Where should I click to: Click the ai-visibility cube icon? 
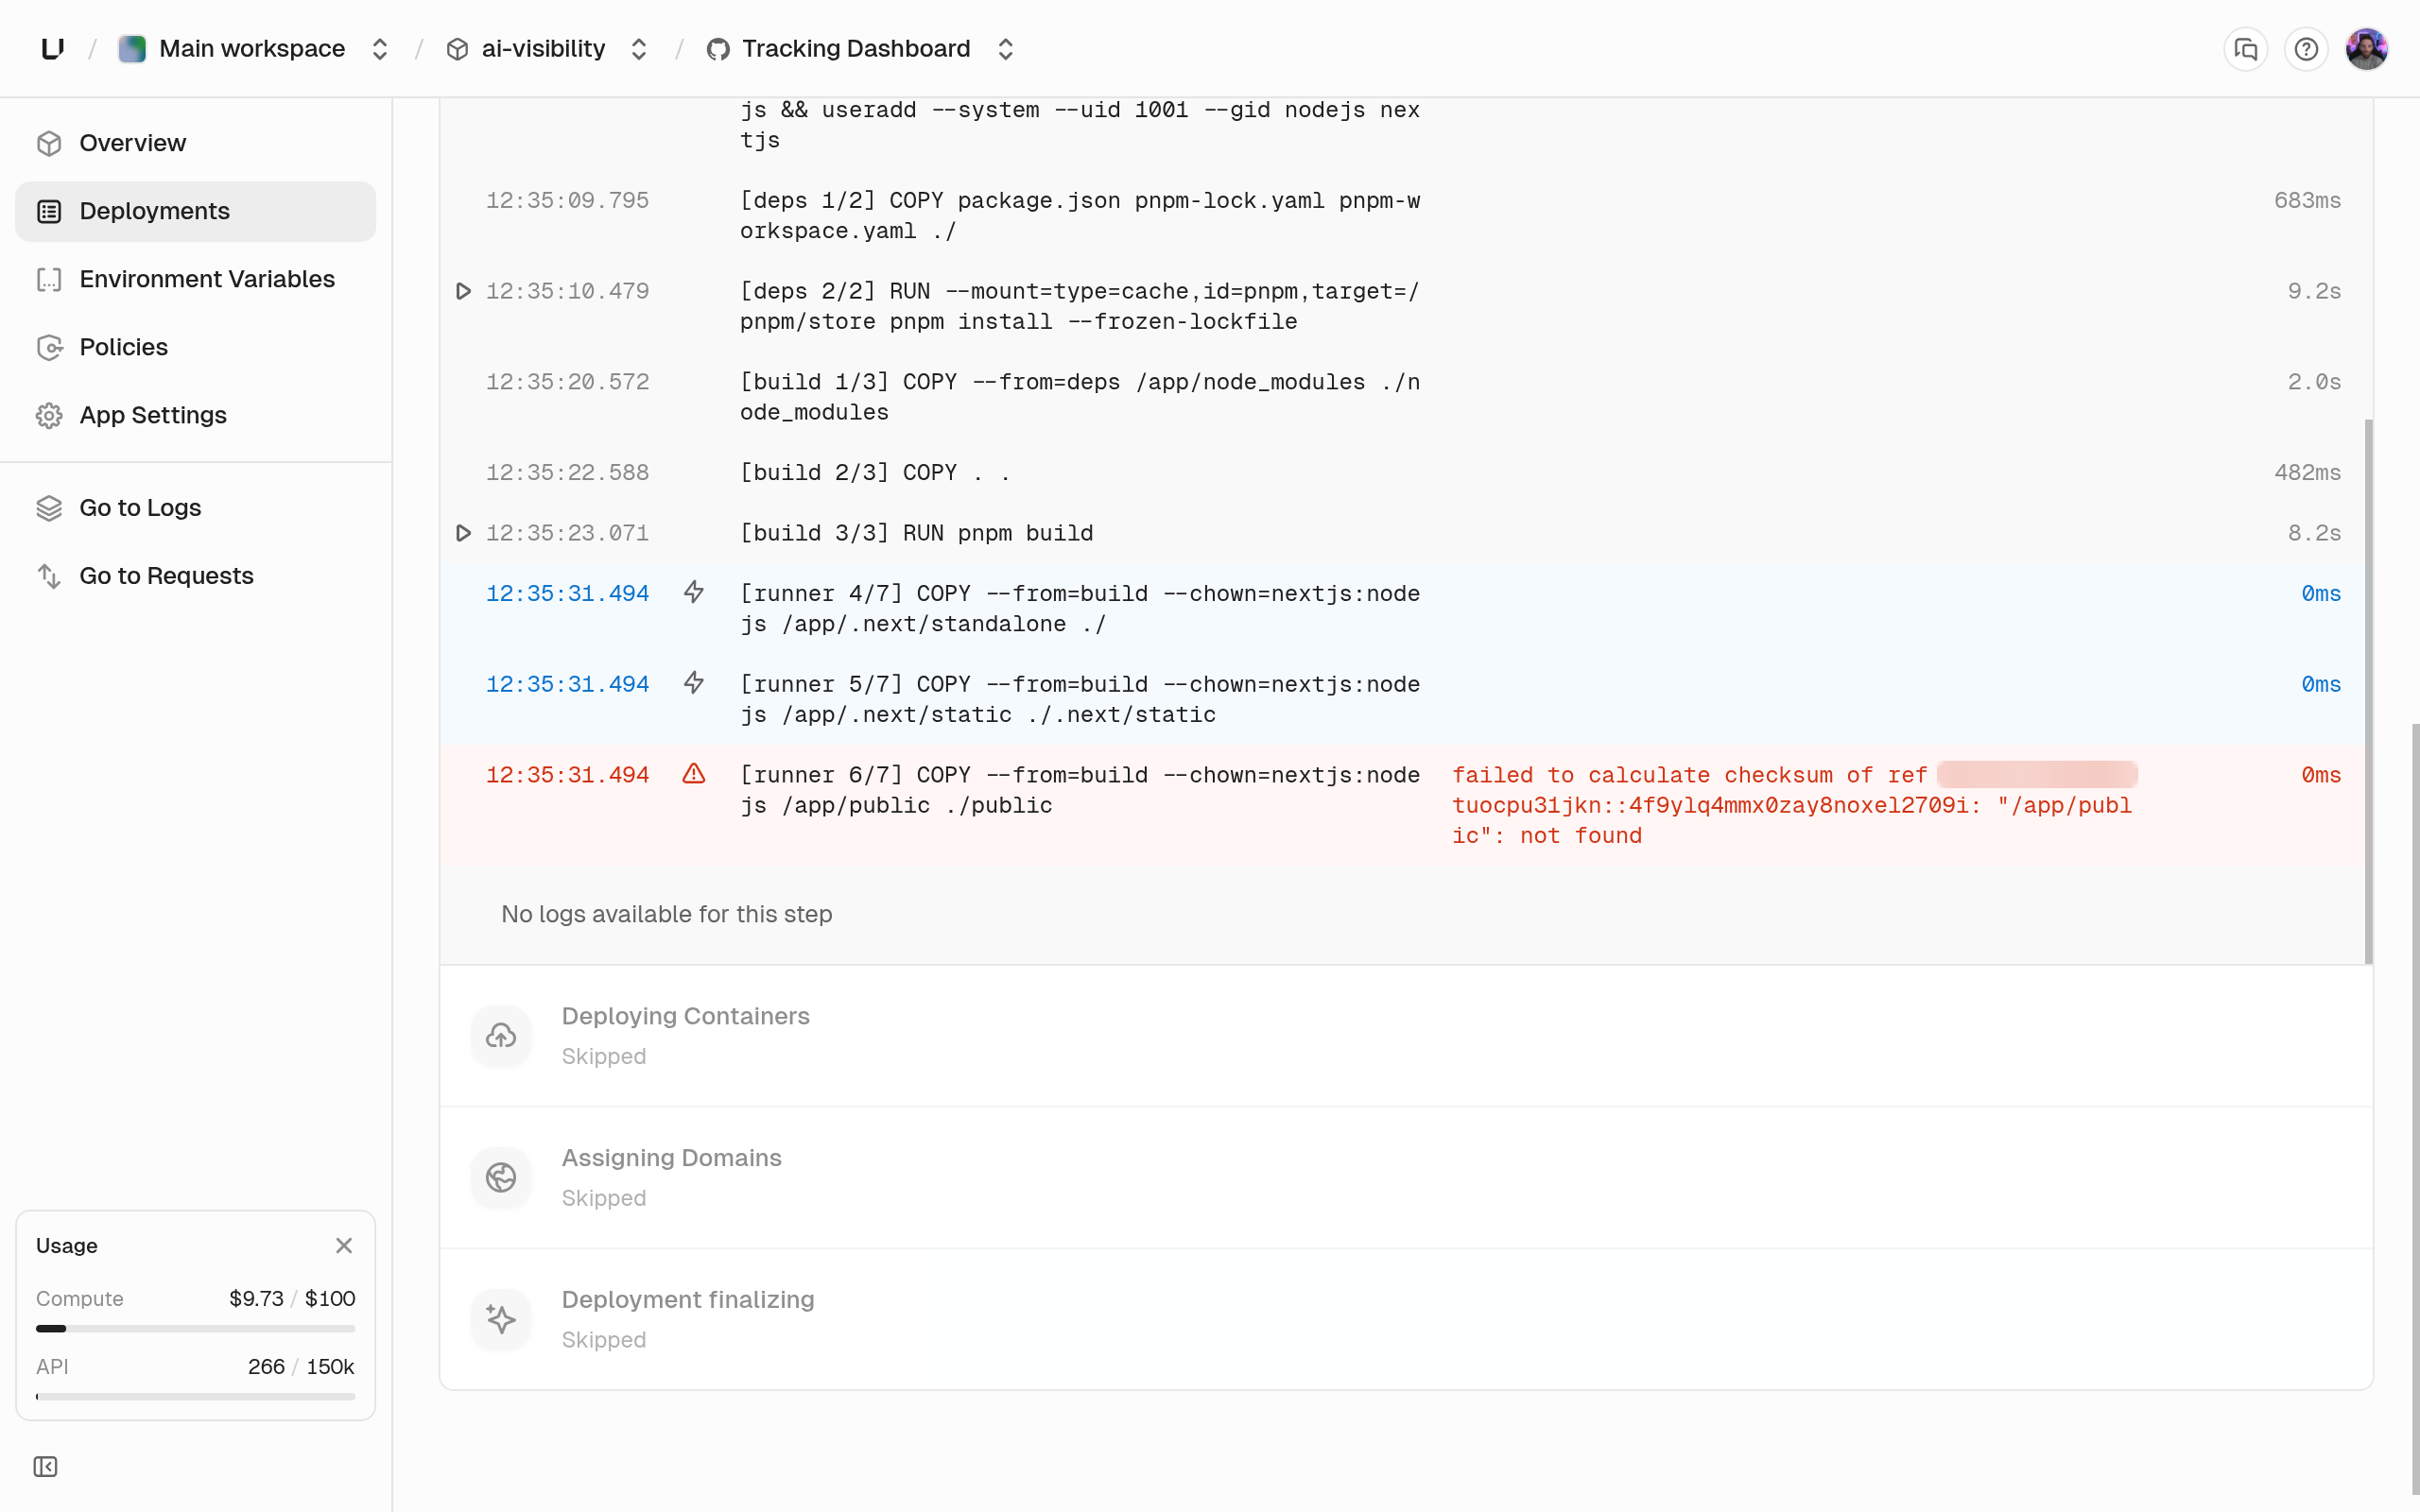pyautogui.click(x=457, y=49)
